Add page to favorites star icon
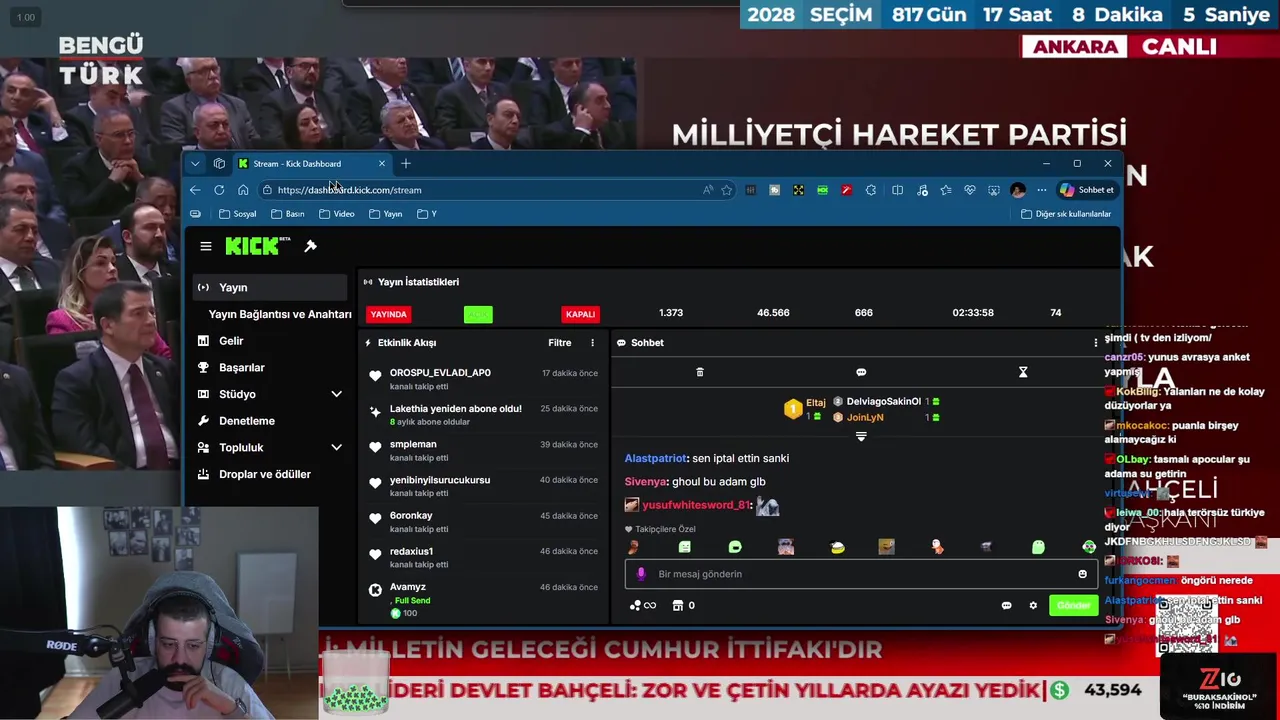Image resolution: width=1280 pixels, height=720 pixels. pyautogui.click(x=727, y=190)
